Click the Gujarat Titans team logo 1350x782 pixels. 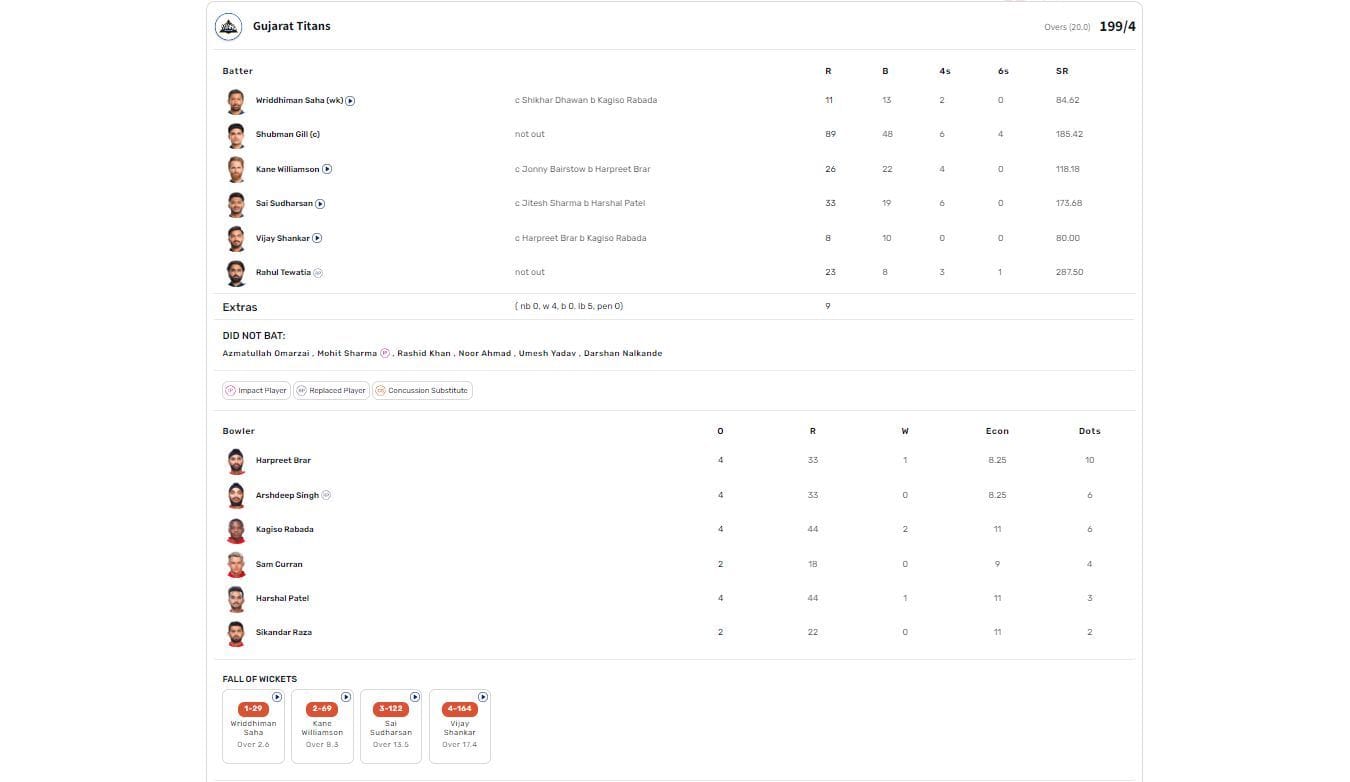(228, 26)
